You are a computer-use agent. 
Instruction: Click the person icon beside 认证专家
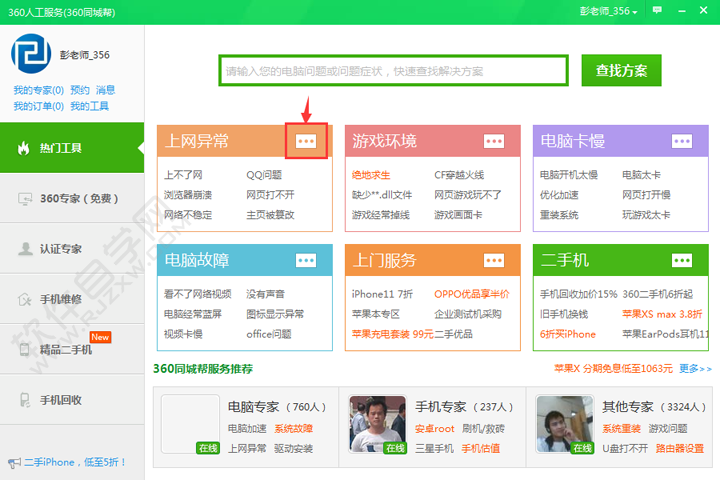point(25,248)
